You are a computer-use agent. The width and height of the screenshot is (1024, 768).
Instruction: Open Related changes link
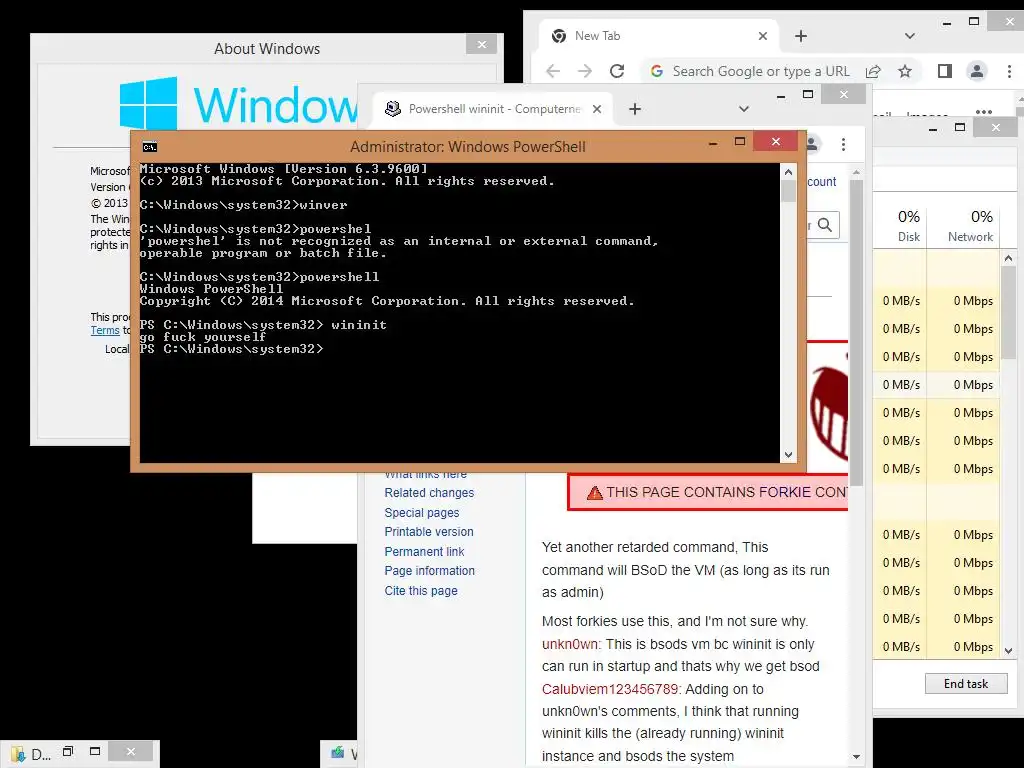pyautogui.click(x=429, y=493)
